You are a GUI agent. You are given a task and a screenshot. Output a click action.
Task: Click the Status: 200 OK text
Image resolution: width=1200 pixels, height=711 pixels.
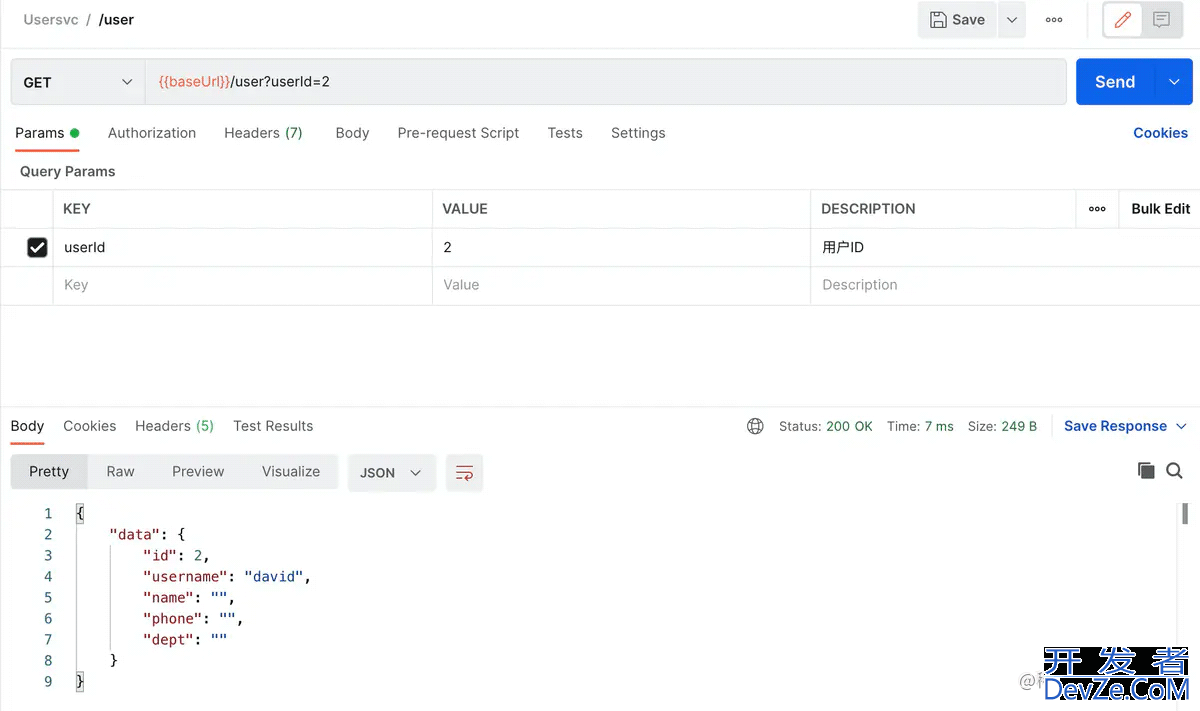(826, 426)
